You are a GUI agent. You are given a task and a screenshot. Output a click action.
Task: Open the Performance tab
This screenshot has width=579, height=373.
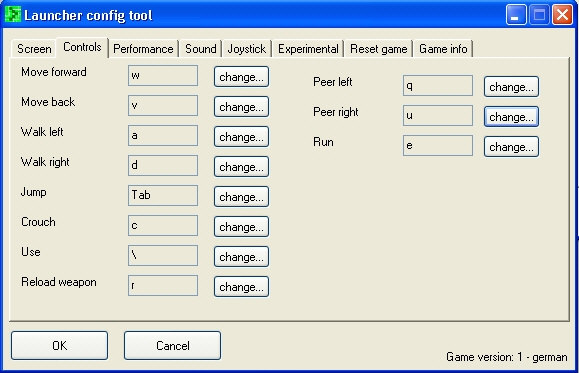point(143,49)
